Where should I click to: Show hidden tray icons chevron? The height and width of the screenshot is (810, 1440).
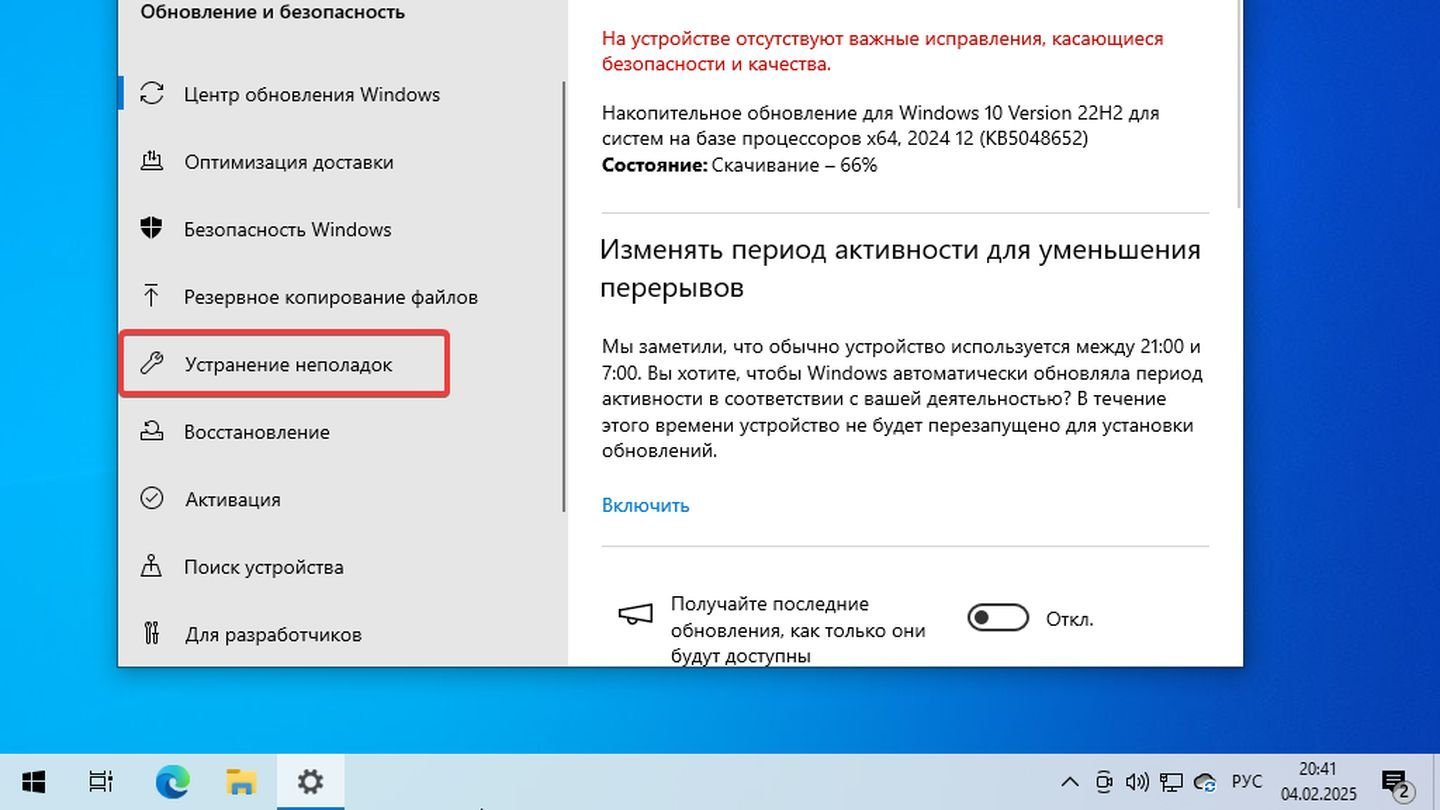pos(1069,782)
